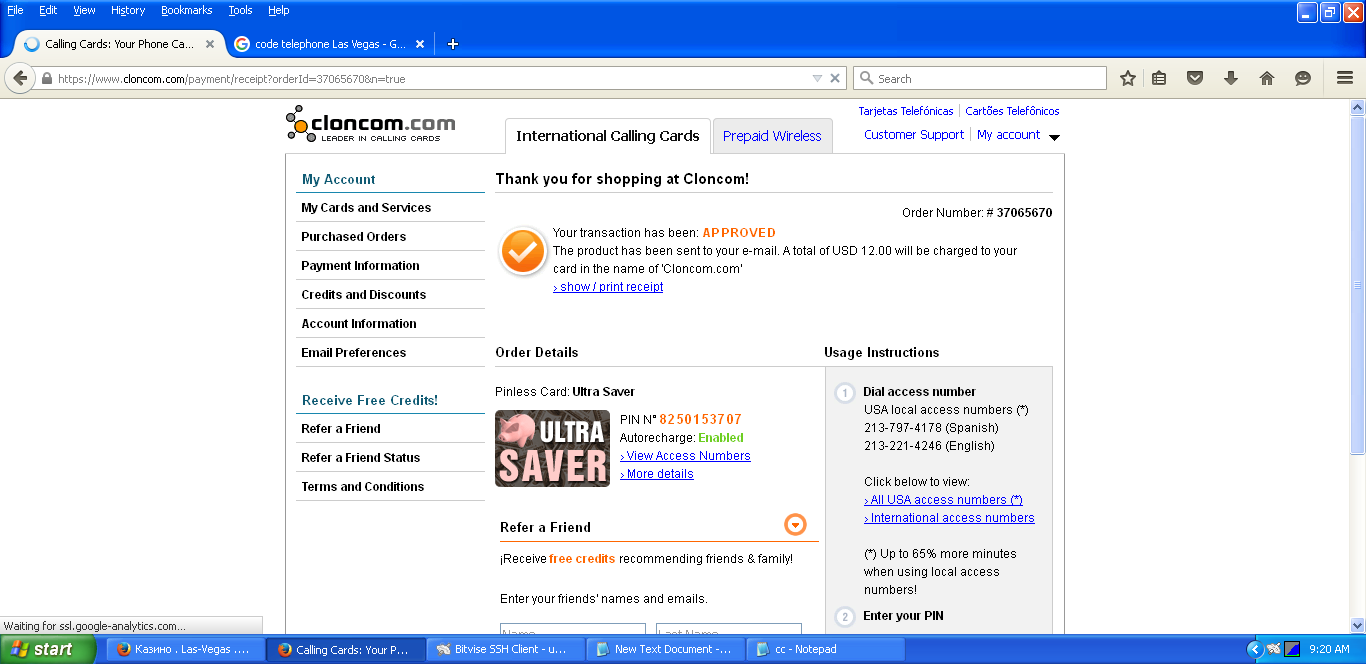This screenshot has height=664, width=1366.
Task: Click the browser back arrow button
Action: click(x=20, y=78)
